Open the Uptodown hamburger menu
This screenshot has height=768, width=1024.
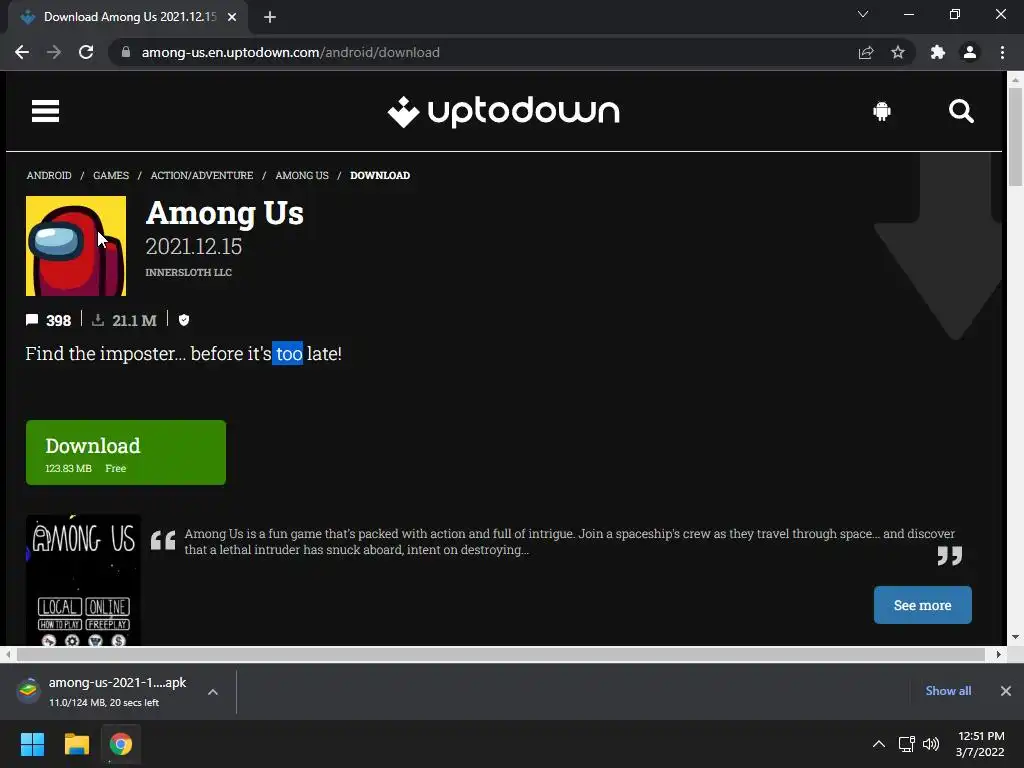click(45, 111)
